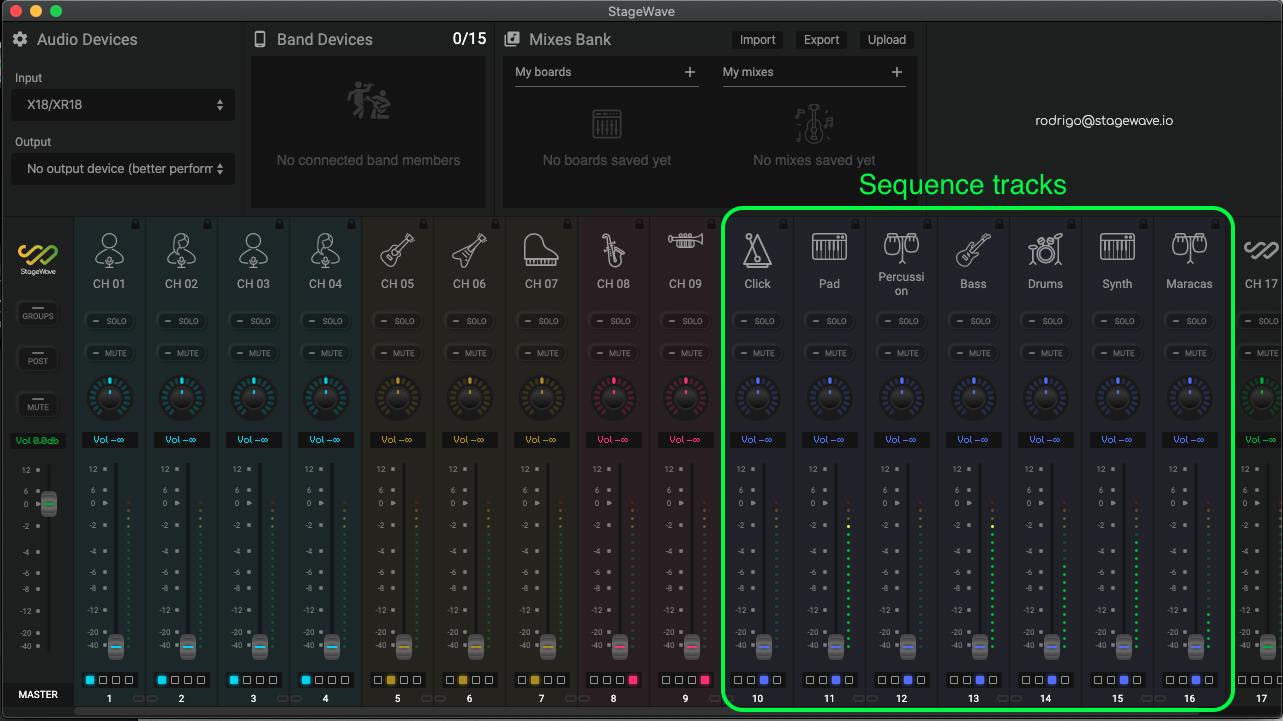Click the Import button in Mixes Bank
Screen dimensions: 1283x721
[x=757, y=40]
